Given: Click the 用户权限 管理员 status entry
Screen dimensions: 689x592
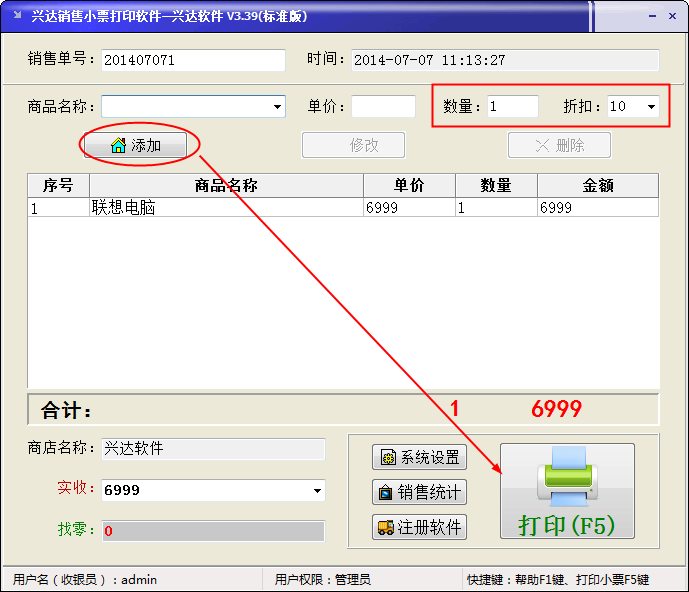Looking at the screenshot, I should click(323, 580).
